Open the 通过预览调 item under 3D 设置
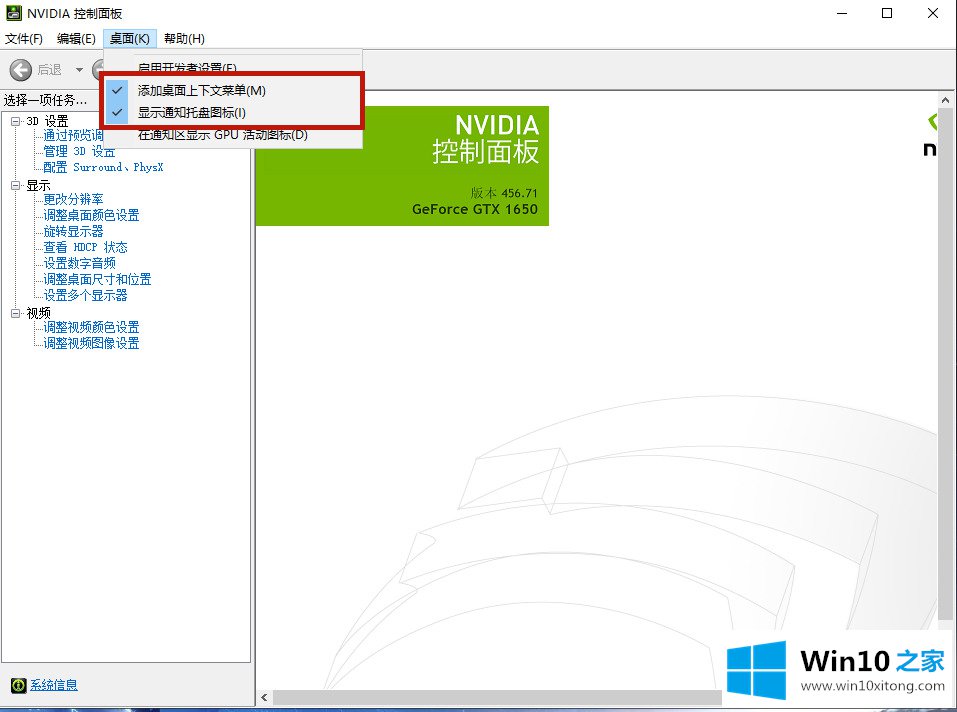 [x=73, y=135]
